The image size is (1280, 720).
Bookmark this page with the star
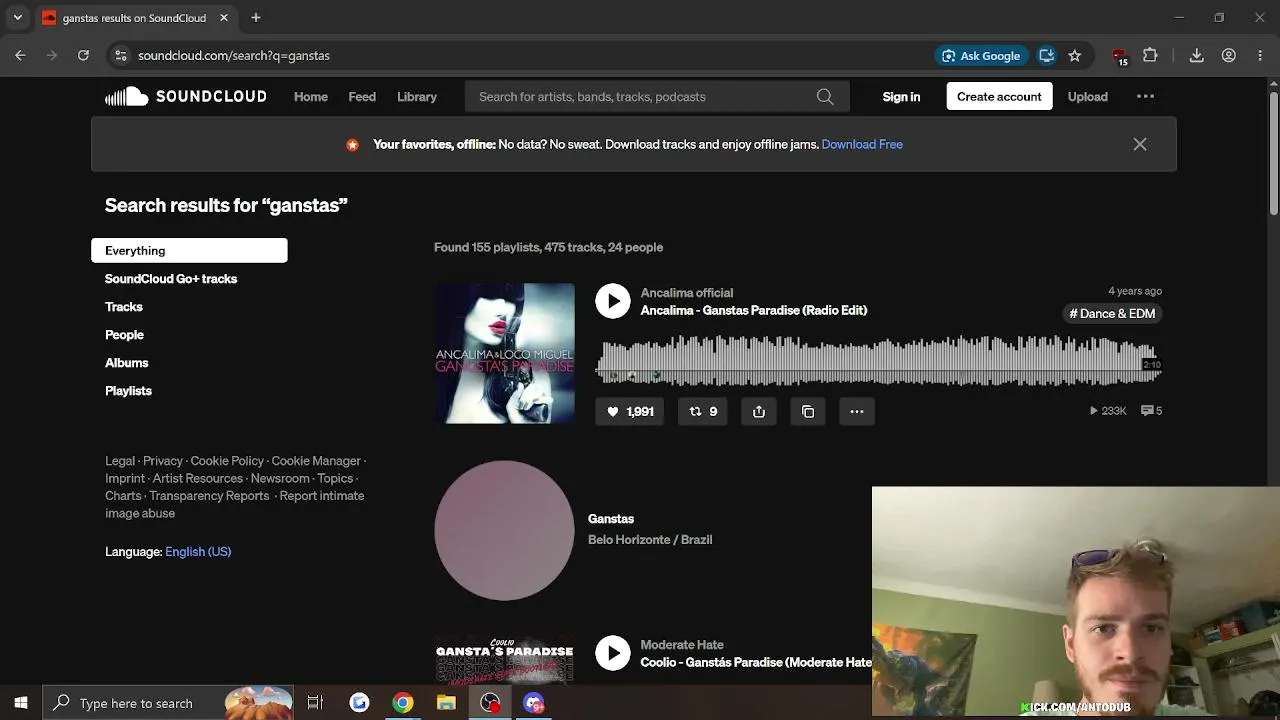click(x=1075, y=56)
